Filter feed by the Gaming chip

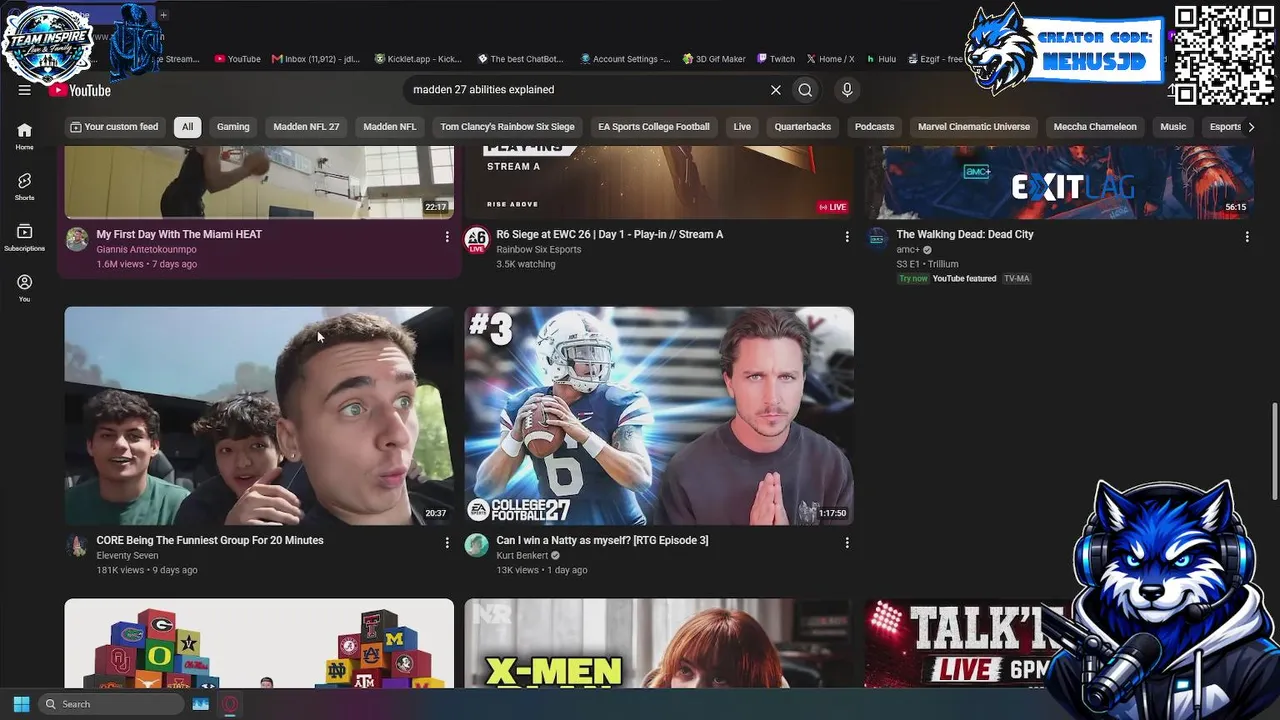[x=233, y=127]
